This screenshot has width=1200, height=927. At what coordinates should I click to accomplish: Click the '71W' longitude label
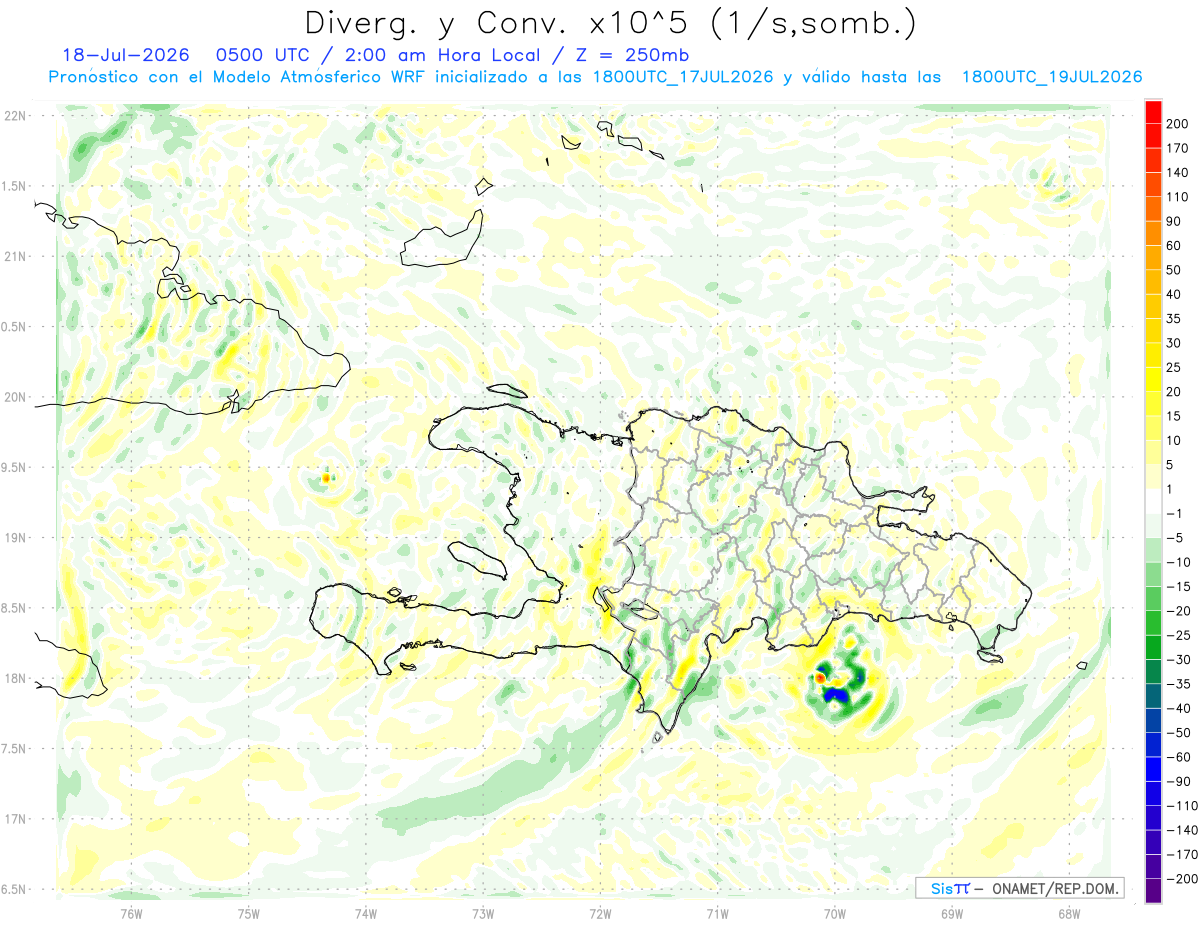[x=717, y=914]
